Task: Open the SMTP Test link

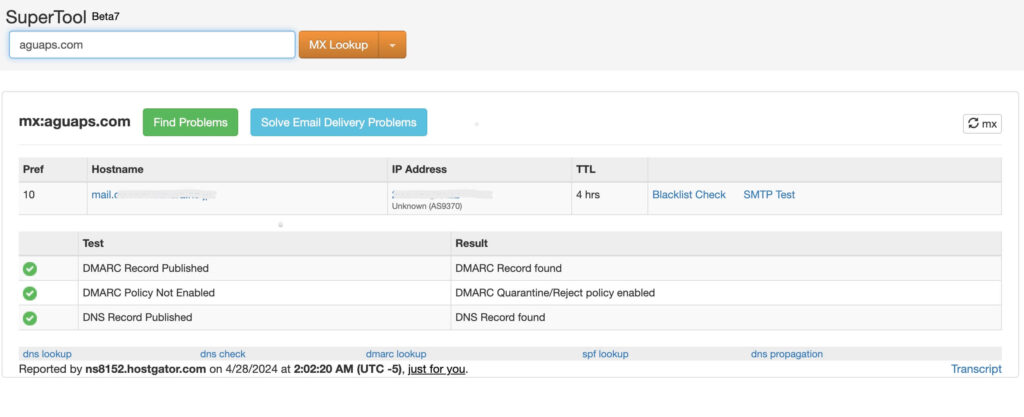Action: [769, 195]
